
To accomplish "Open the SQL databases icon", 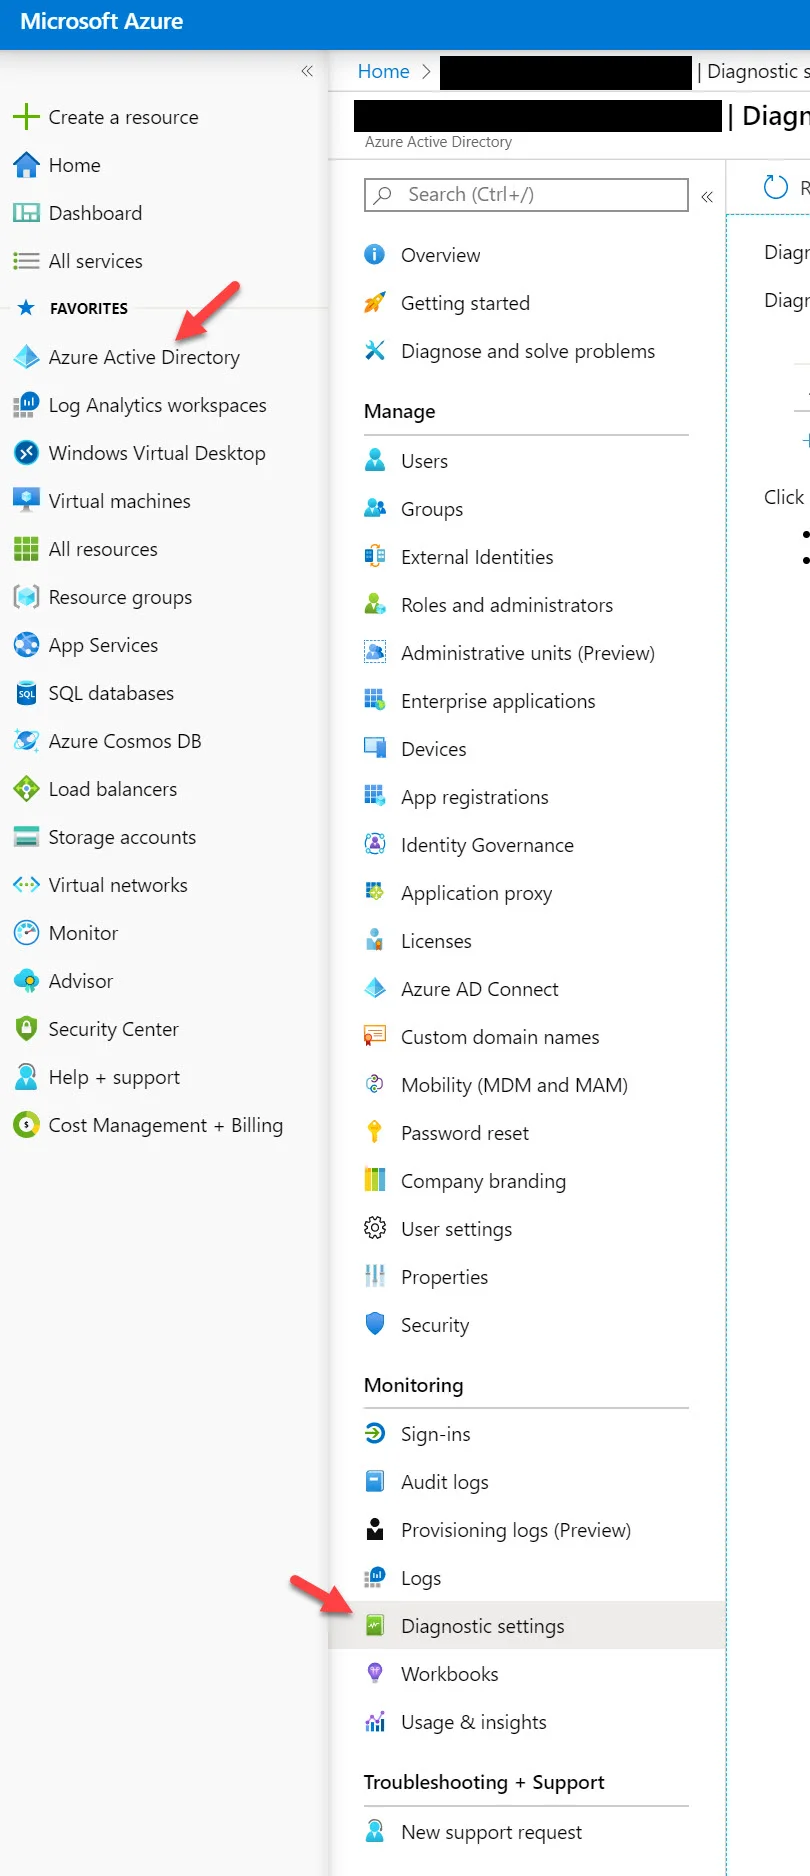I will (26, 693).
